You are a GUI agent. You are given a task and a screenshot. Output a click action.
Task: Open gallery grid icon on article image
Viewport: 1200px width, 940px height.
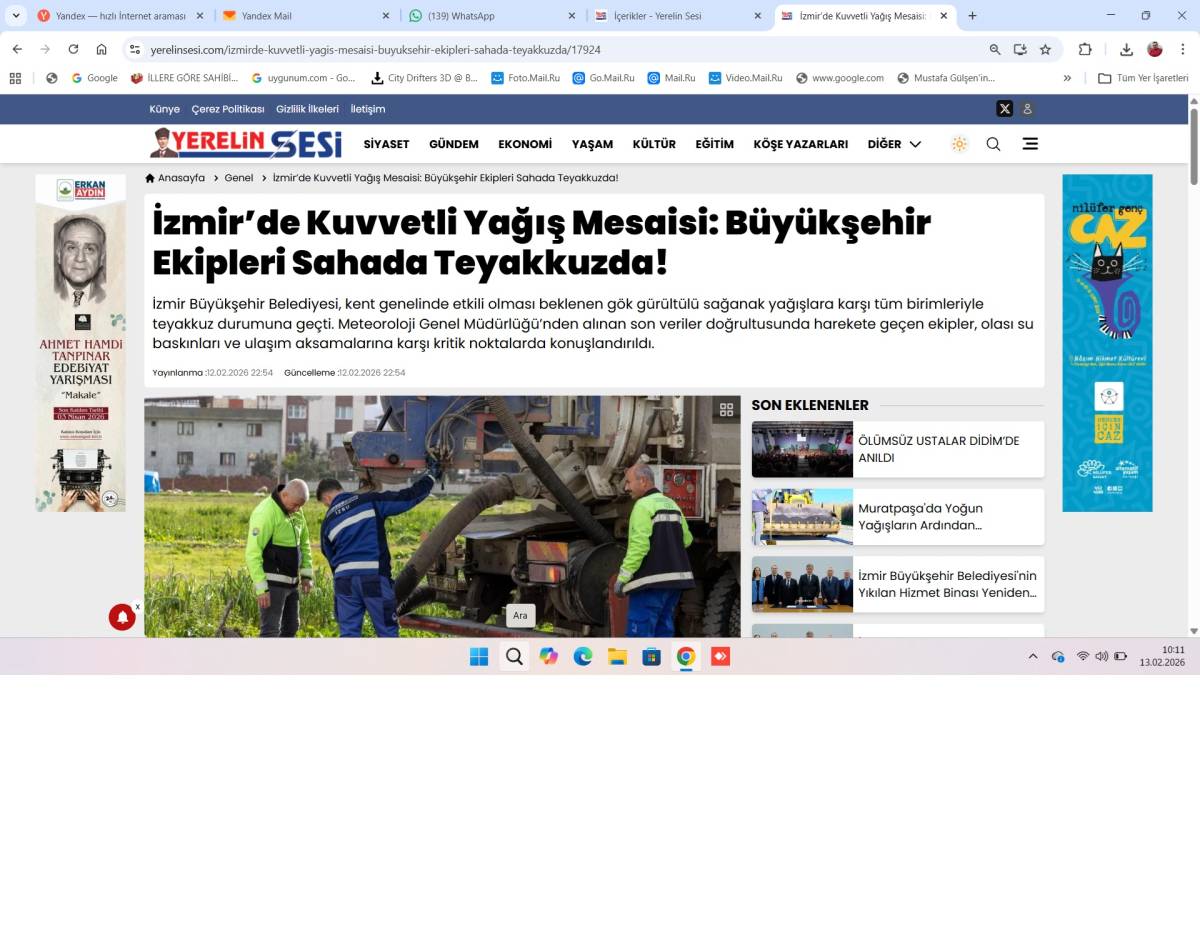pos(727,409)
